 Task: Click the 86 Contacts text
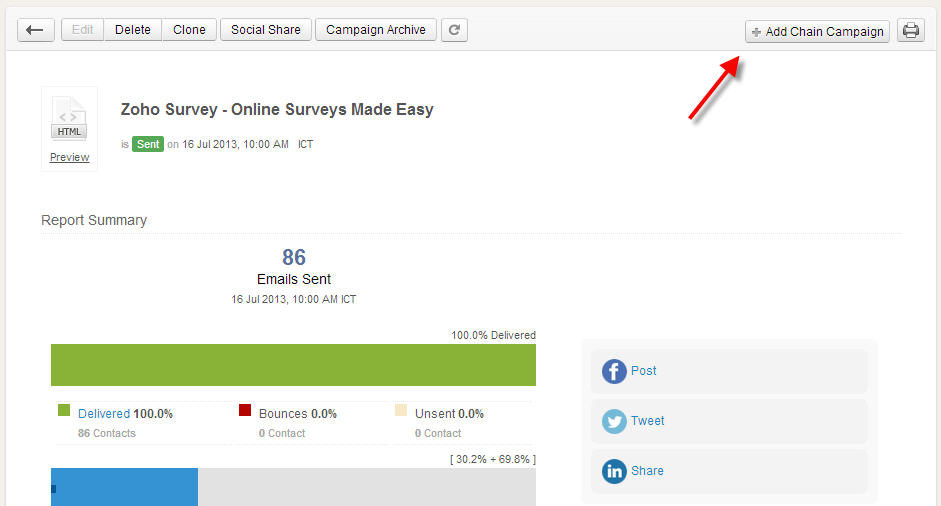(107, 433)
